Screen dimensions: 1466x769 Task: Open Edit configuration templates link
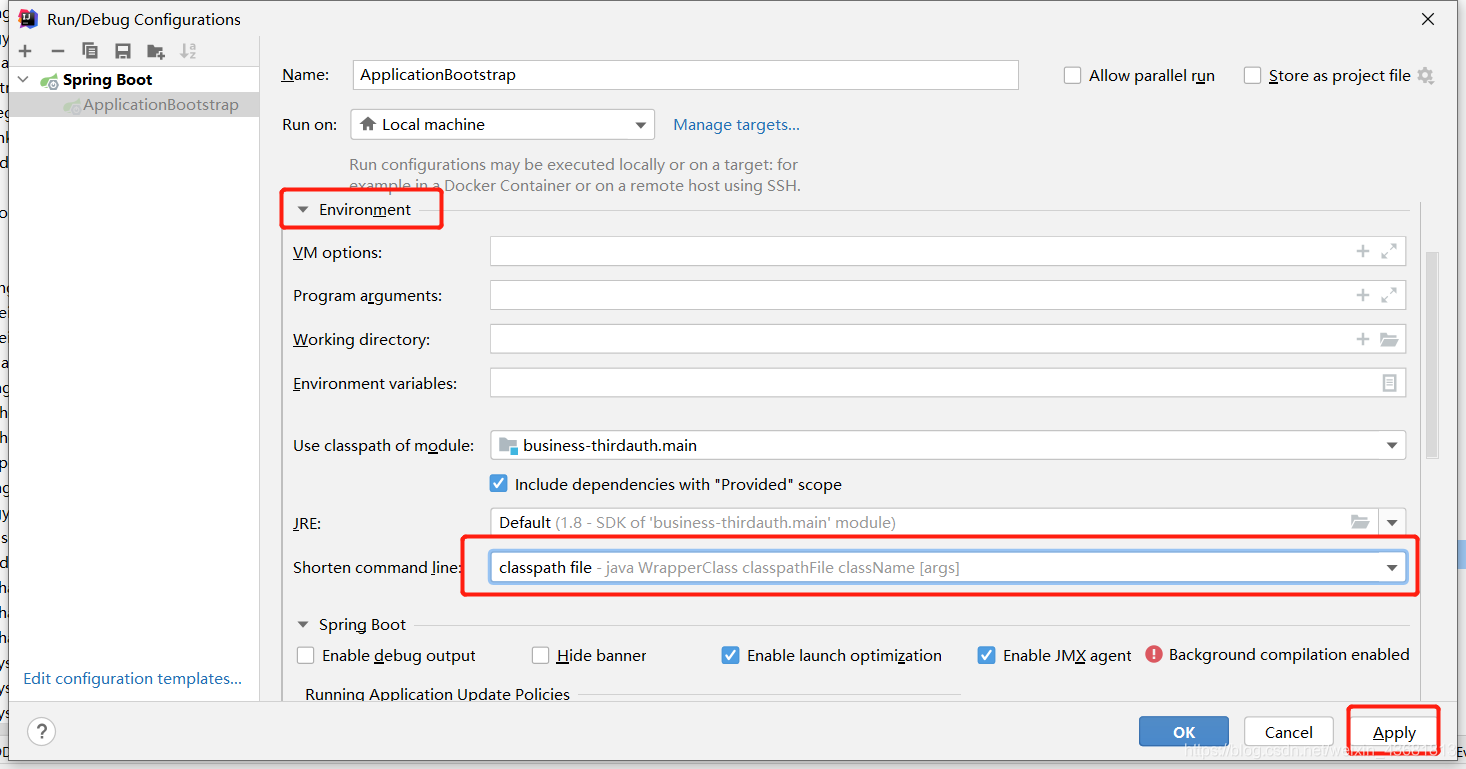click(132, 679)
